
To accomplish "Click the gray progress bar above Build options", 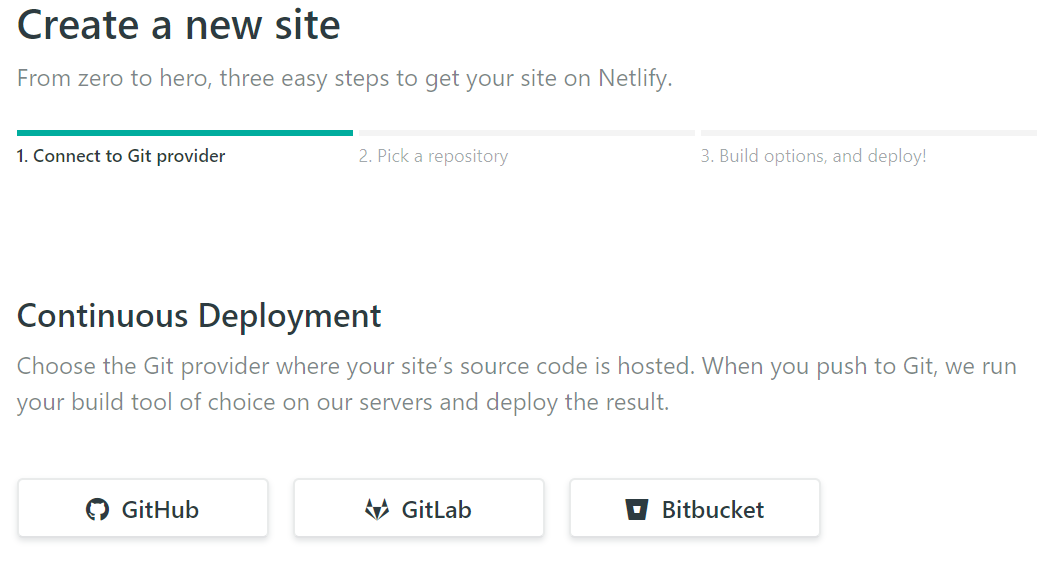I will click(869, 133).
